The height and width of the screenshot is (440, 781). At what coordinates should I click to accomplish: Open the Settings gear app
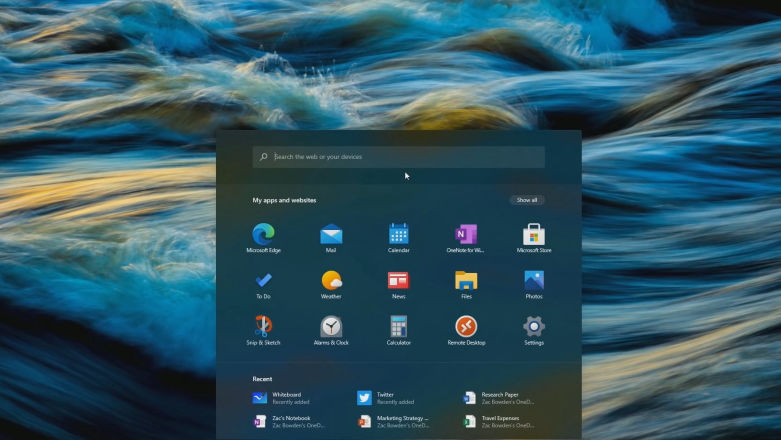[533, 331]
